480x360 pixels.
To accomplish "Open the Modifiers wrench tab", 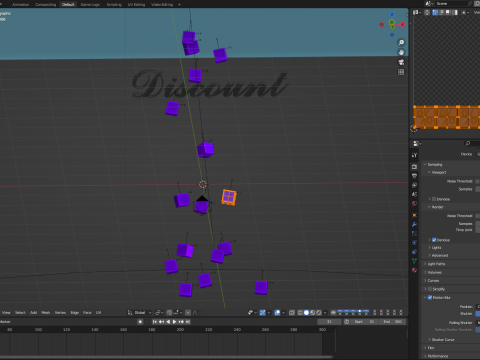I will pos(414,224).
